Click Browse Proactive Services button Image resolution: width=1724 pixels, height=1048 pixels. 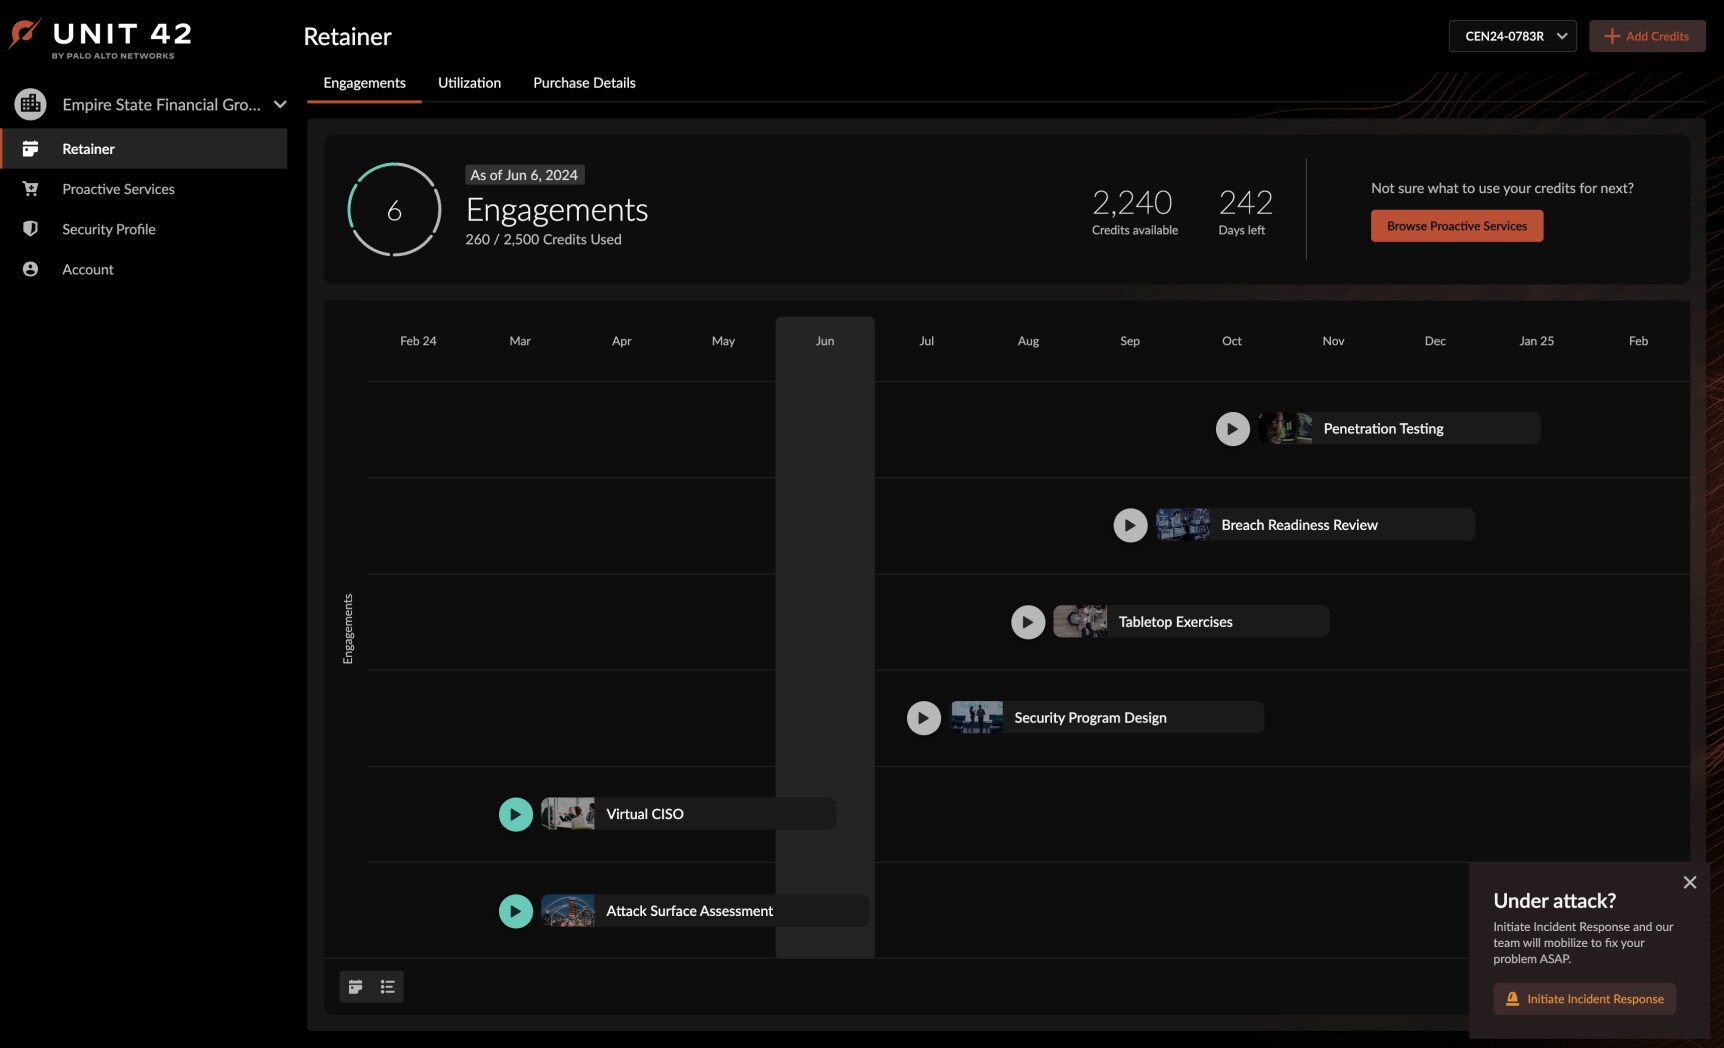coord(1456,226)
